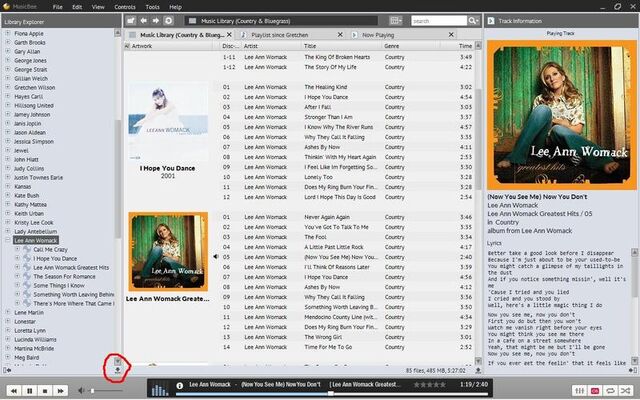
Task: Select Lady Antebellum in Library Explorer
Action: [36, 231]
